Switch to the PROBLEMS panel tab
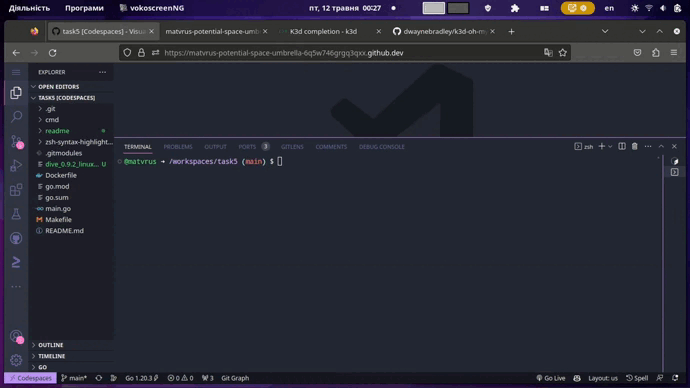 (178, 147)
